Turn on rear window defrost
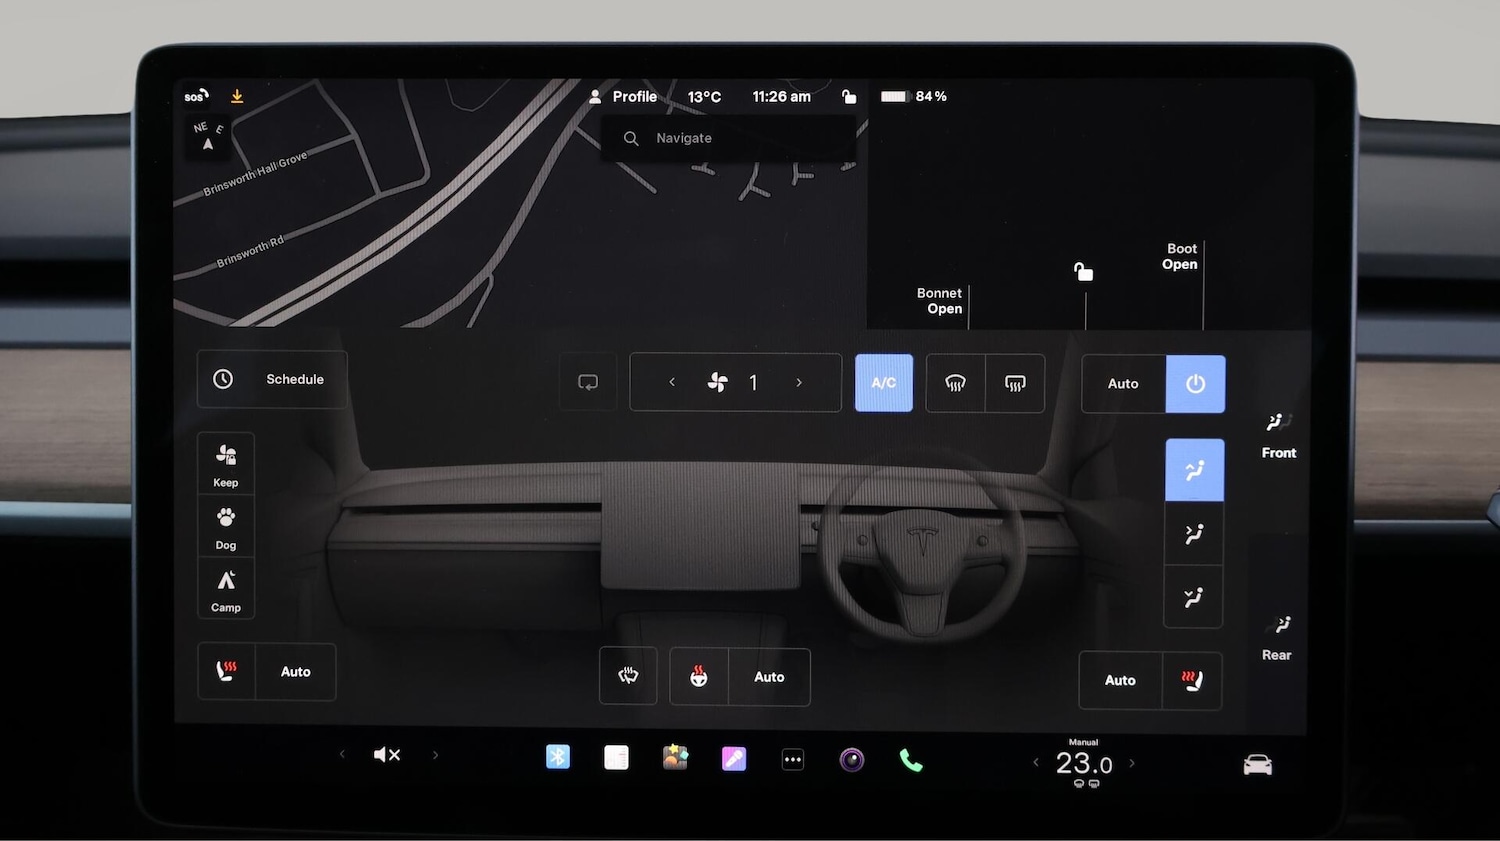This screenshot has height=841, width=1500. click(x=1015, y=383)
